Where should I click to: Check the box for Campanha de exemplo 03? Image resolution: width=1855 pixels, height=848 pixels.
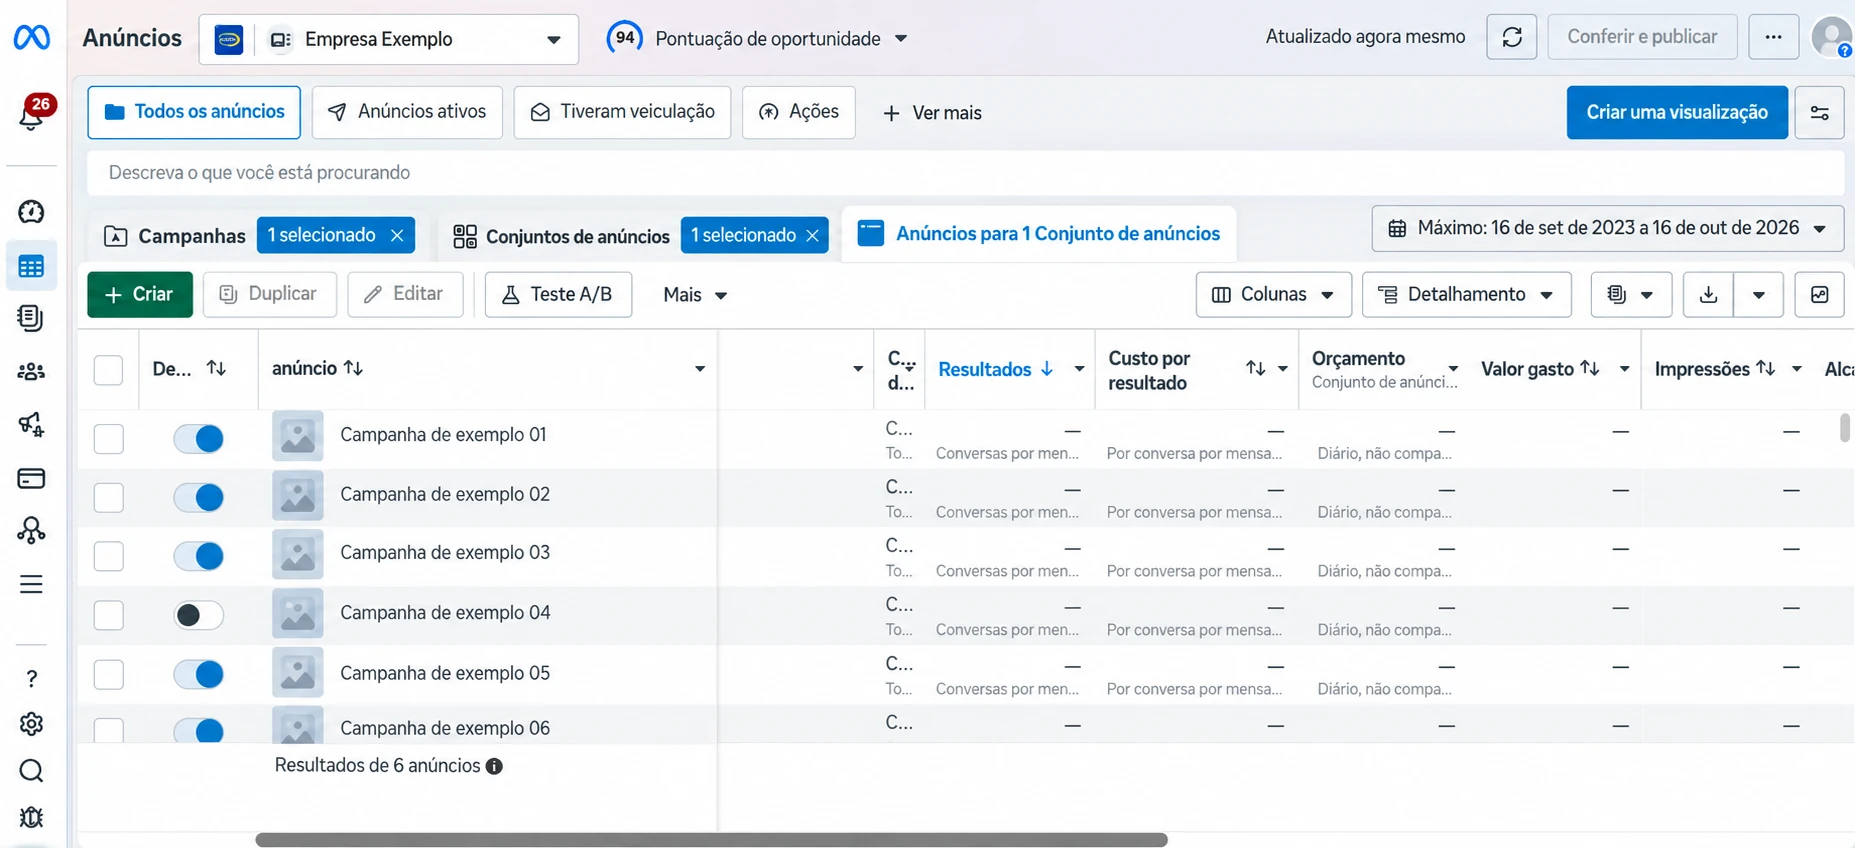(108, 556)
